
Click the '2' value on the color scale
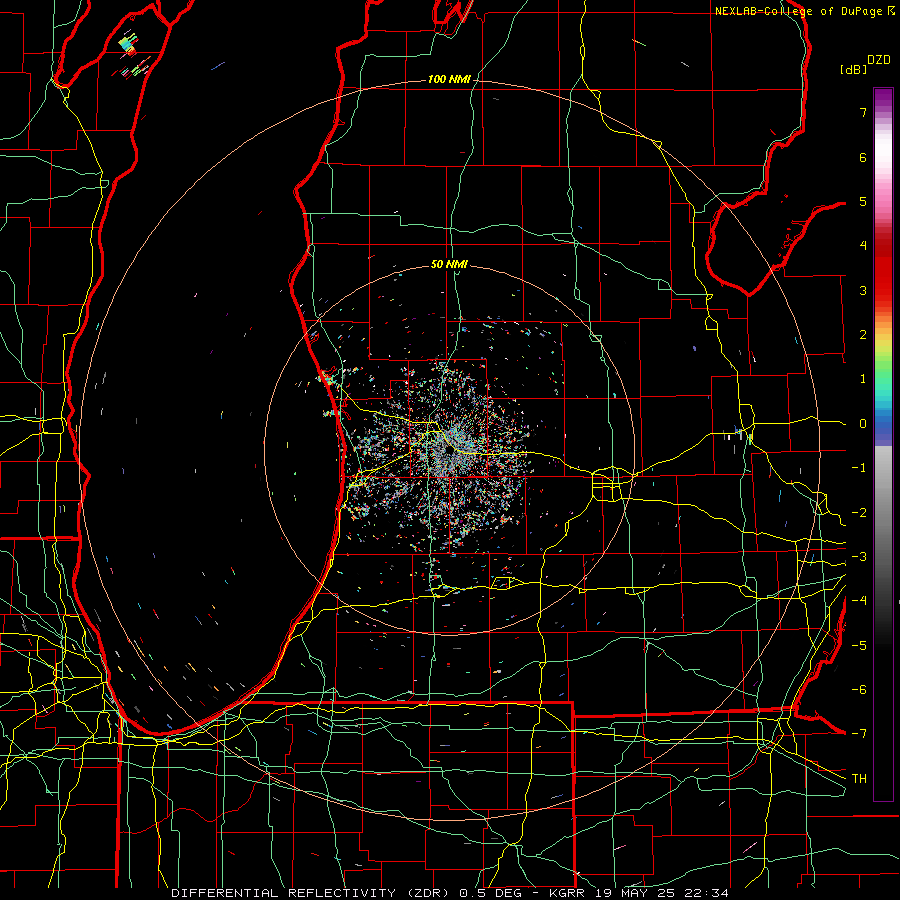863,335
